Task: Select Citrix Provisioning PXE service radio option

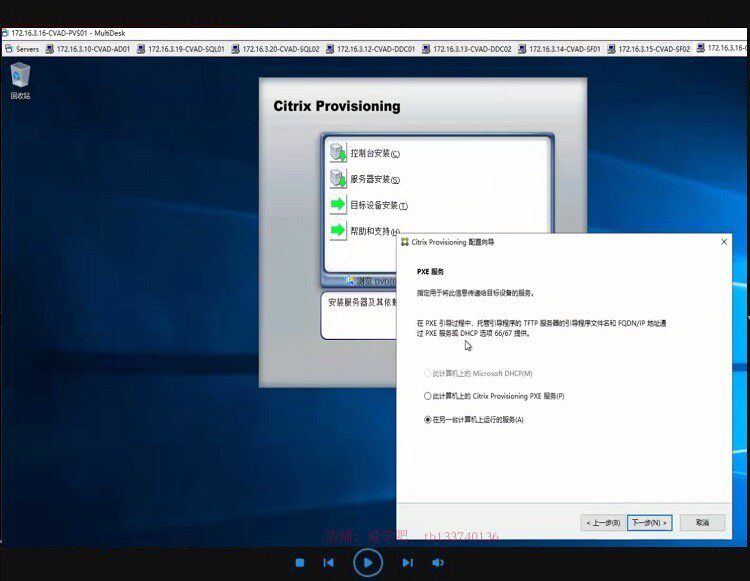Action: point(428,396)
